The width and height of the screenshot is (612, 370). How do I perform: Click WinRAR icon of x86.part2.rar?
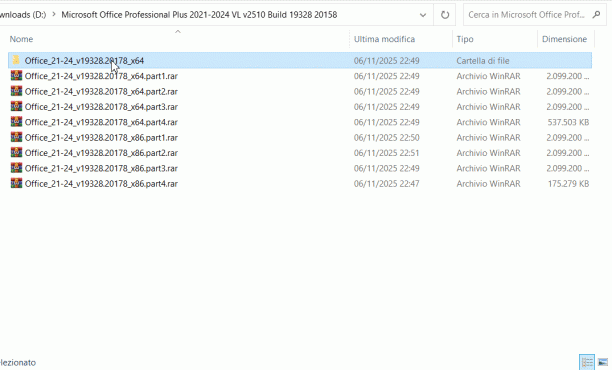[x=16, y=152]
